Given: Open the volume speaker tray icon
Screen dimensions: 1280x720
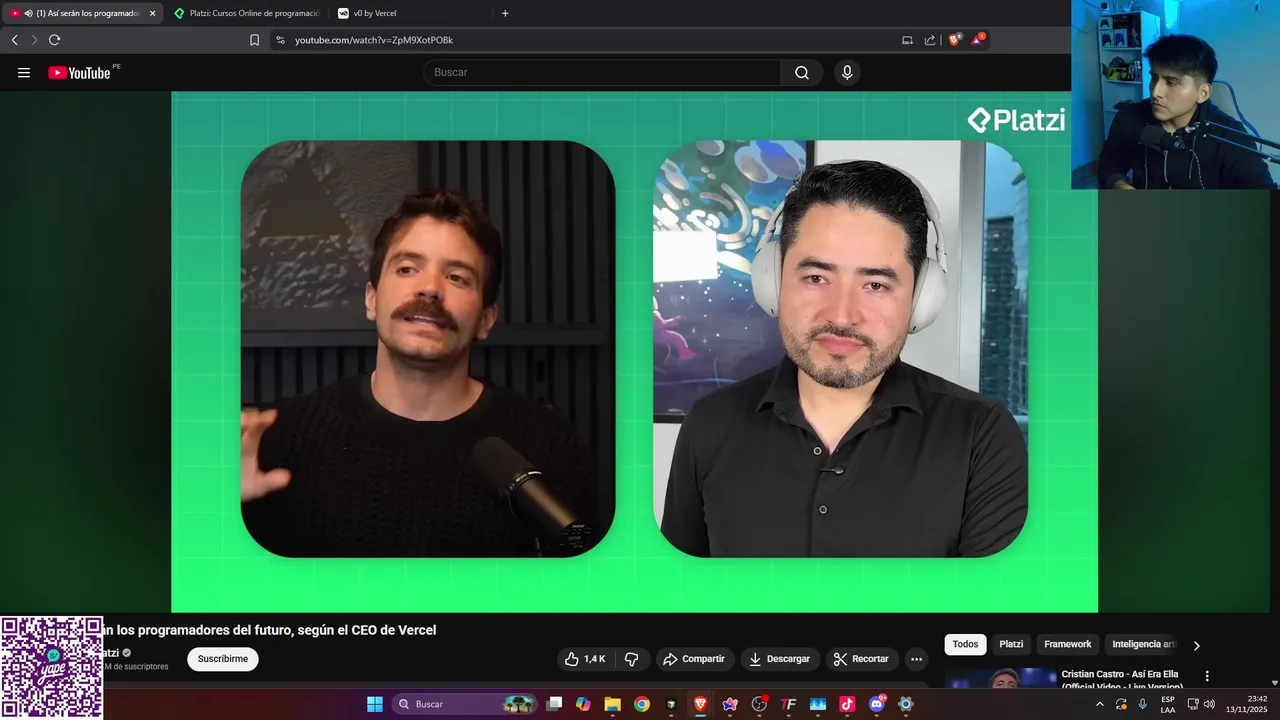Looking at the screenshot, I should (x=1209, y=704).
